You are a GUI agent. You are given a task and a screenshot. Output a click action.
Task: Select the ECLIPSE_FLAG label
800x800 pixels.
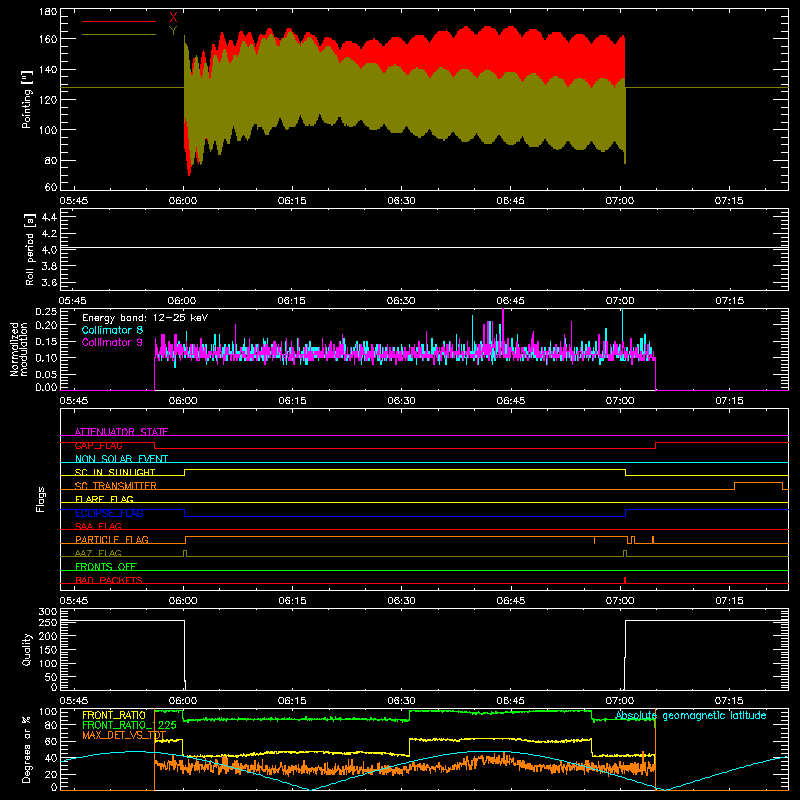pyautogui.click(x=109, y=513)
